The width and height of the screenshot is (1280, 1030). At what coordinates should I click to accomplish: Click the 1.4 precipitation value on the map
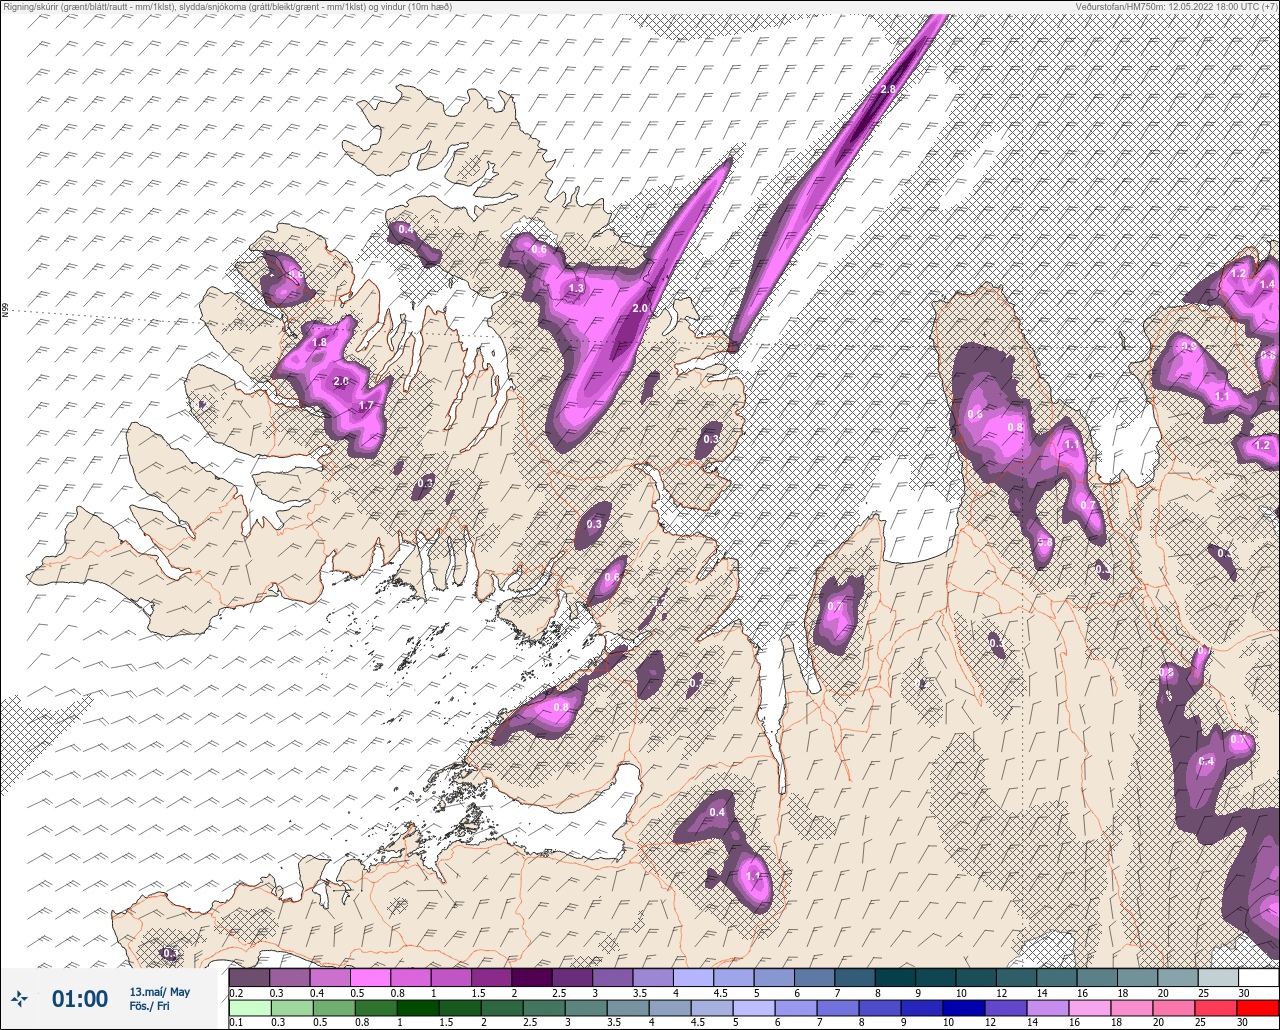coord(1269,285)
